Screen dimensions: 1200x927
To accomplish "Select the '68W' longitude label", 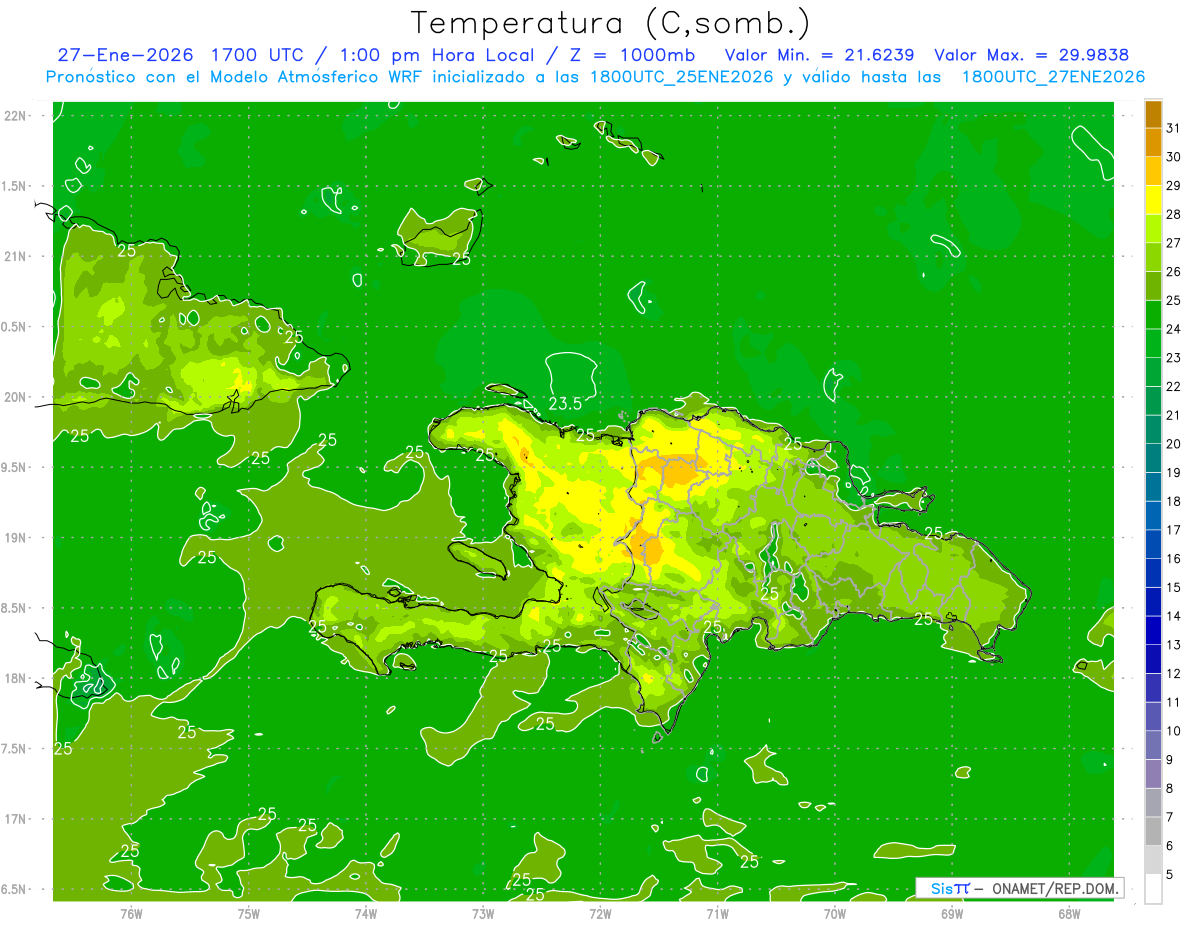I will (x=1069, y=913).
